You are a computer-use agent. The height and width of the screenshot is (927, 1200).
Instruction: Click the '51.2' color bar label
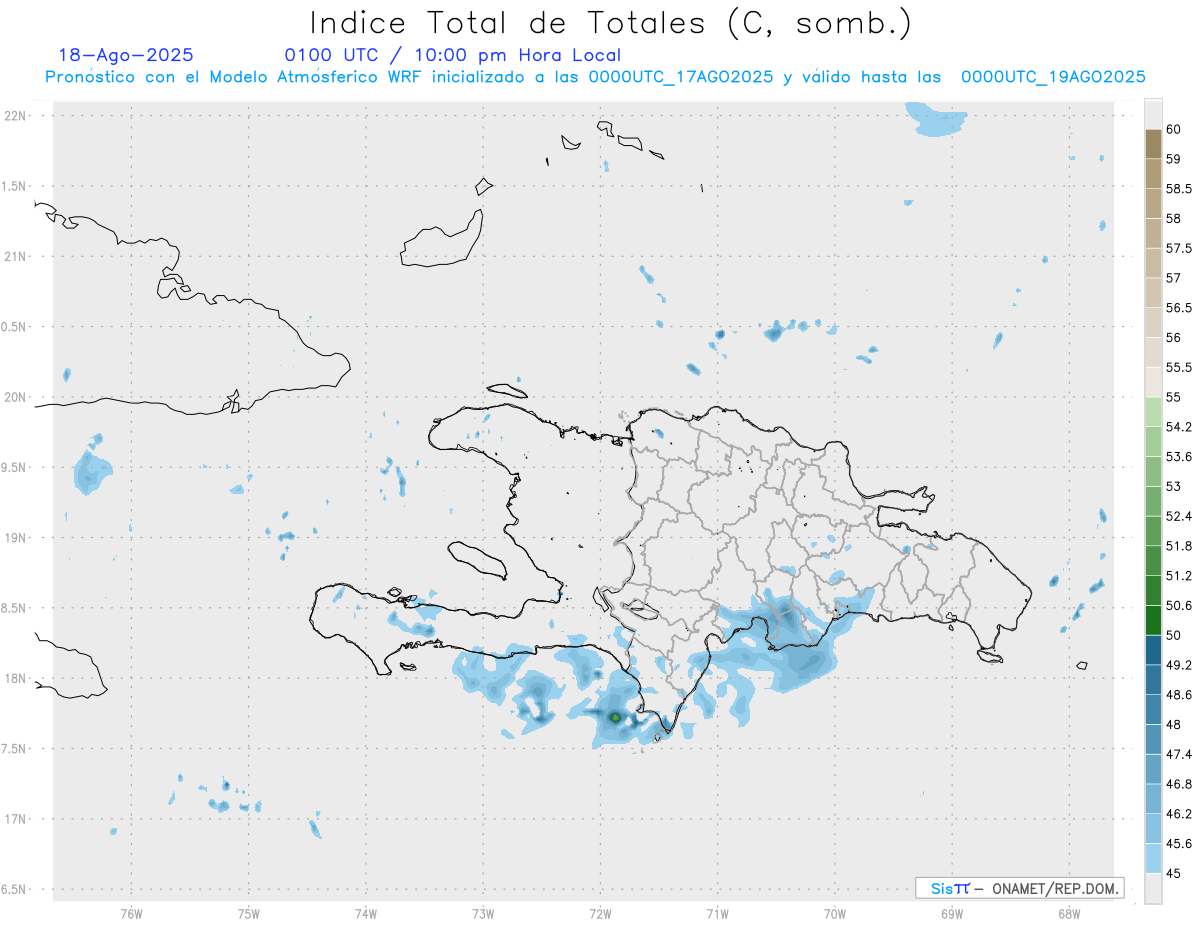tap(1179, 576)
